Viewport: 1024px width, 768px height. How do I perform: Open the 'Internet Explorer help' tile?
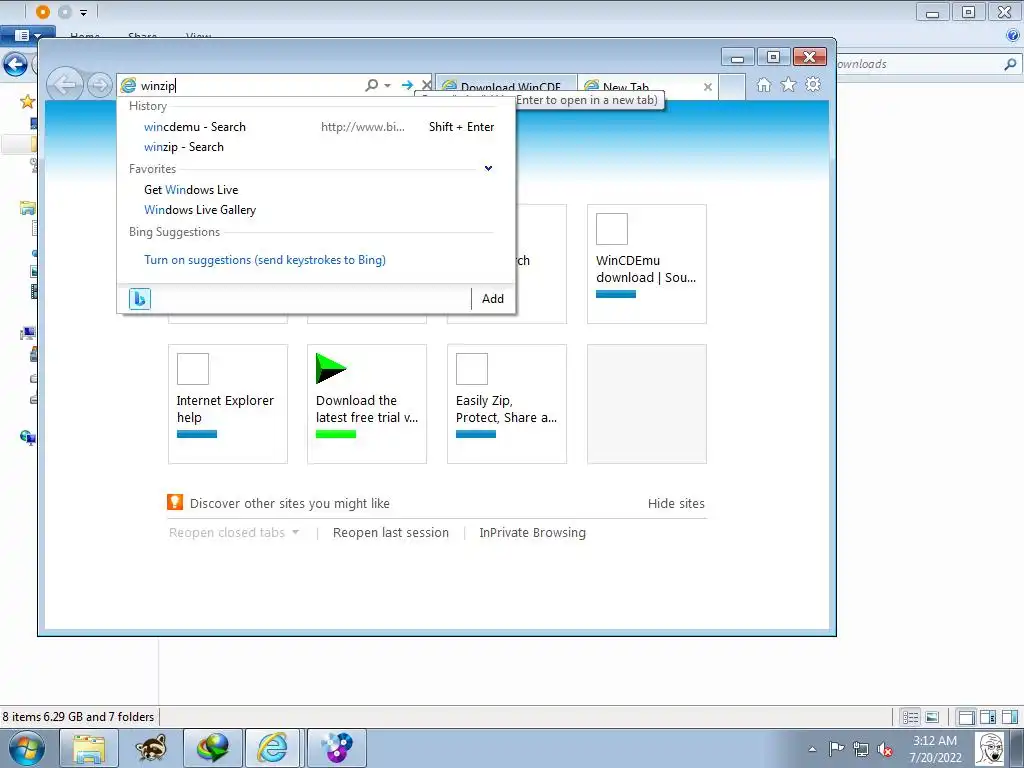[227, 404]
